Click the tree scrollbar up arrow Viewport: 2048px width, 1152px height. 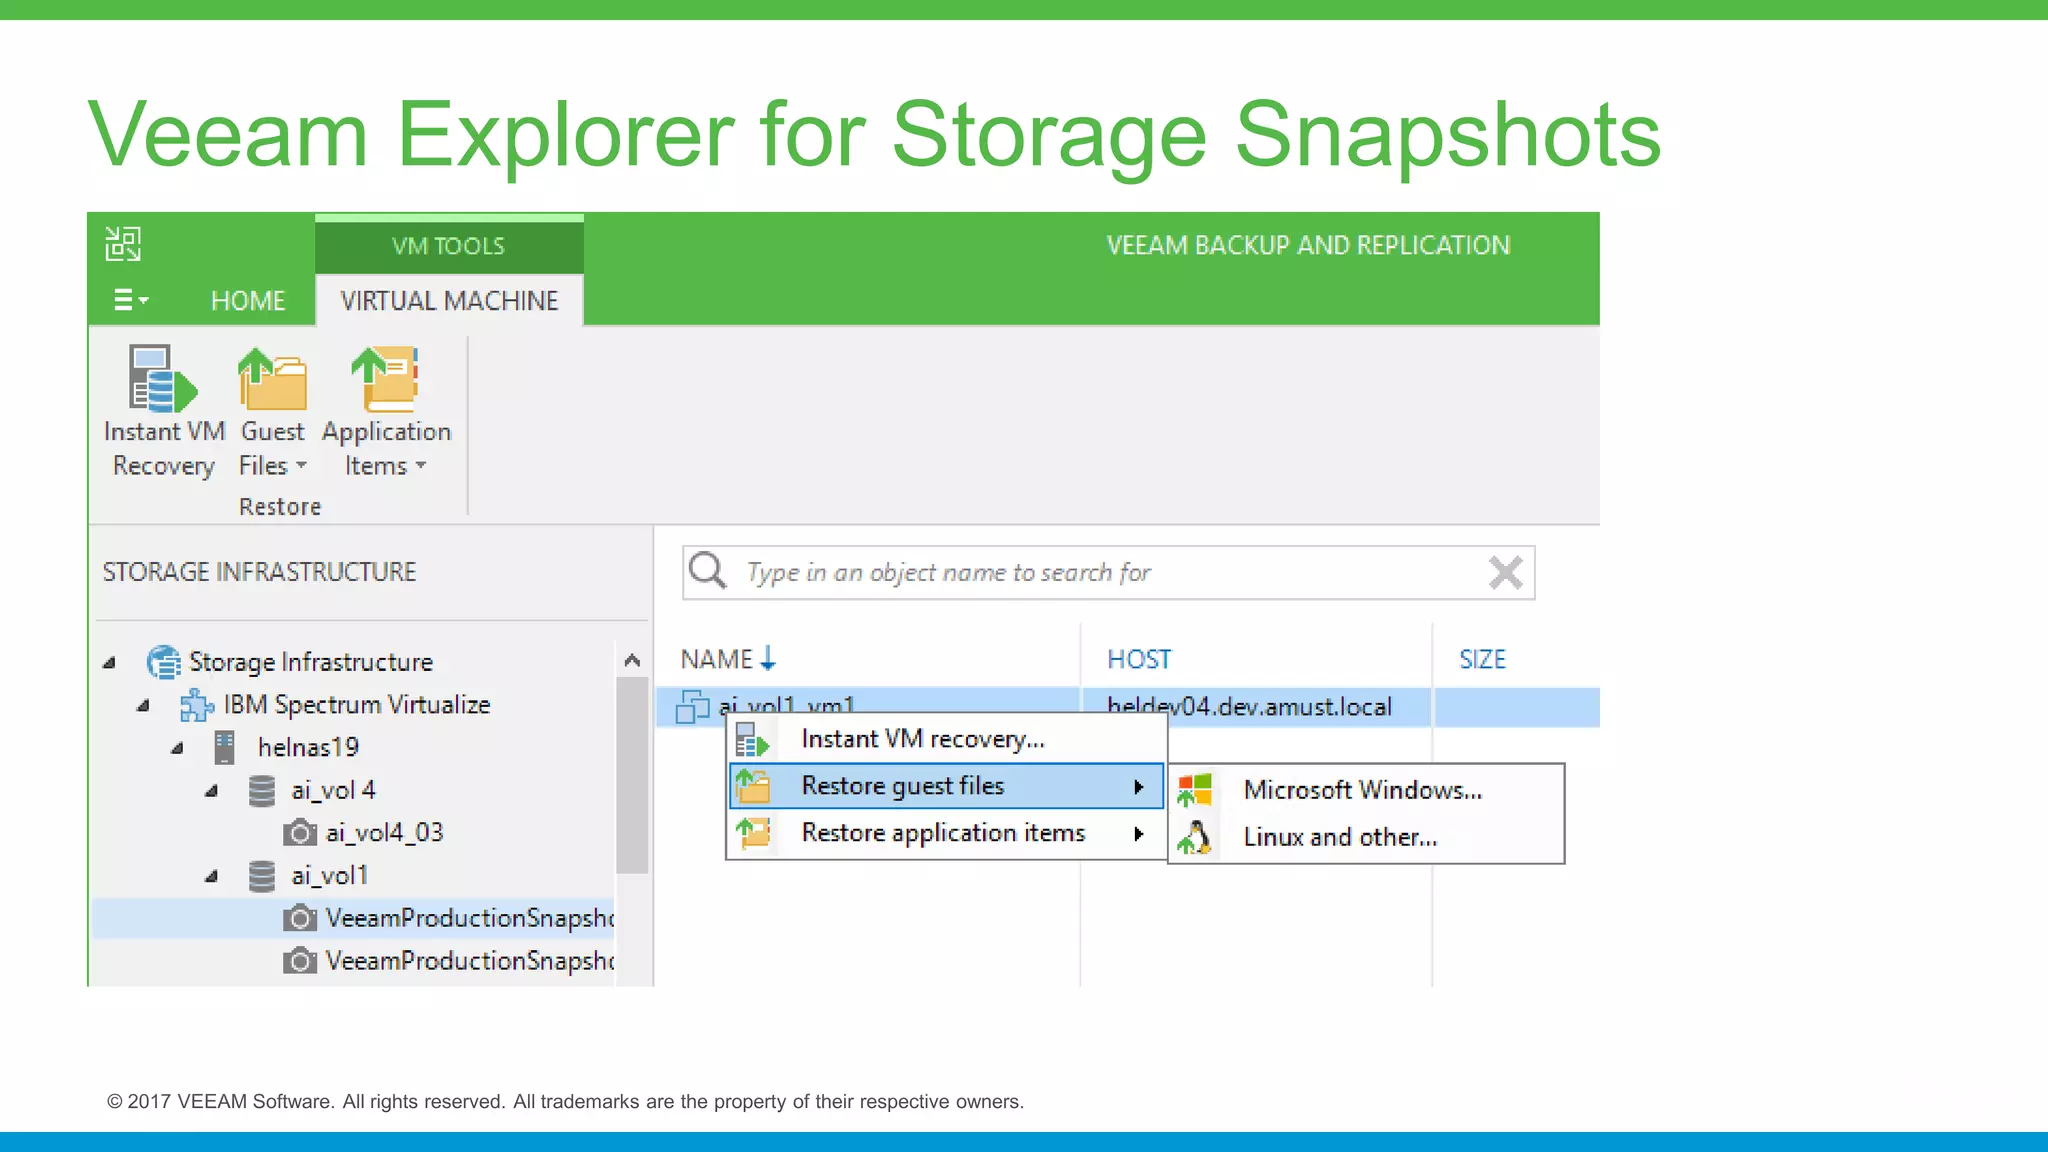point(632,660)
